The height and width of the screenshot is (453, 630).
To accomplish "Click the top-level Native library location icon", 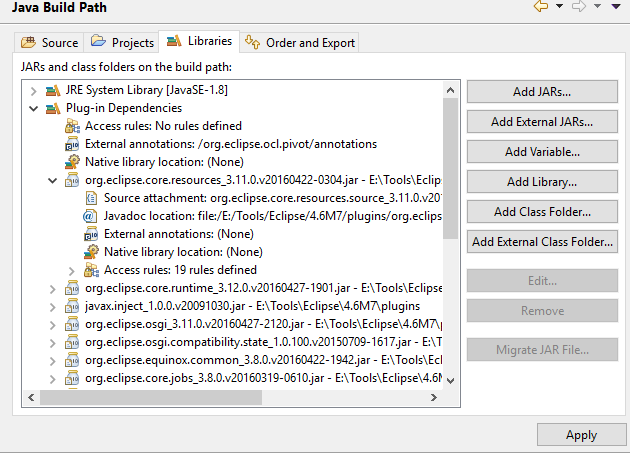I will pos(72,162).
